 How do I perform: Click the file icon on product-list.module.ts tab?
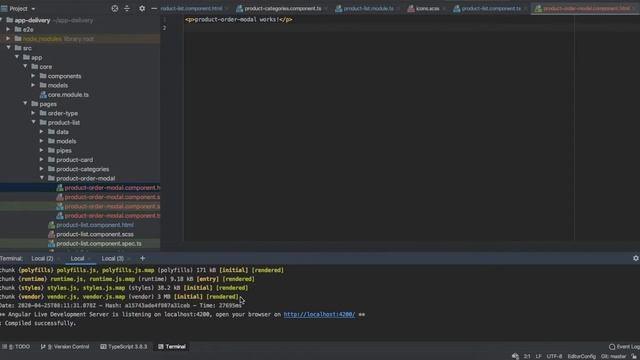pos(339,9)
